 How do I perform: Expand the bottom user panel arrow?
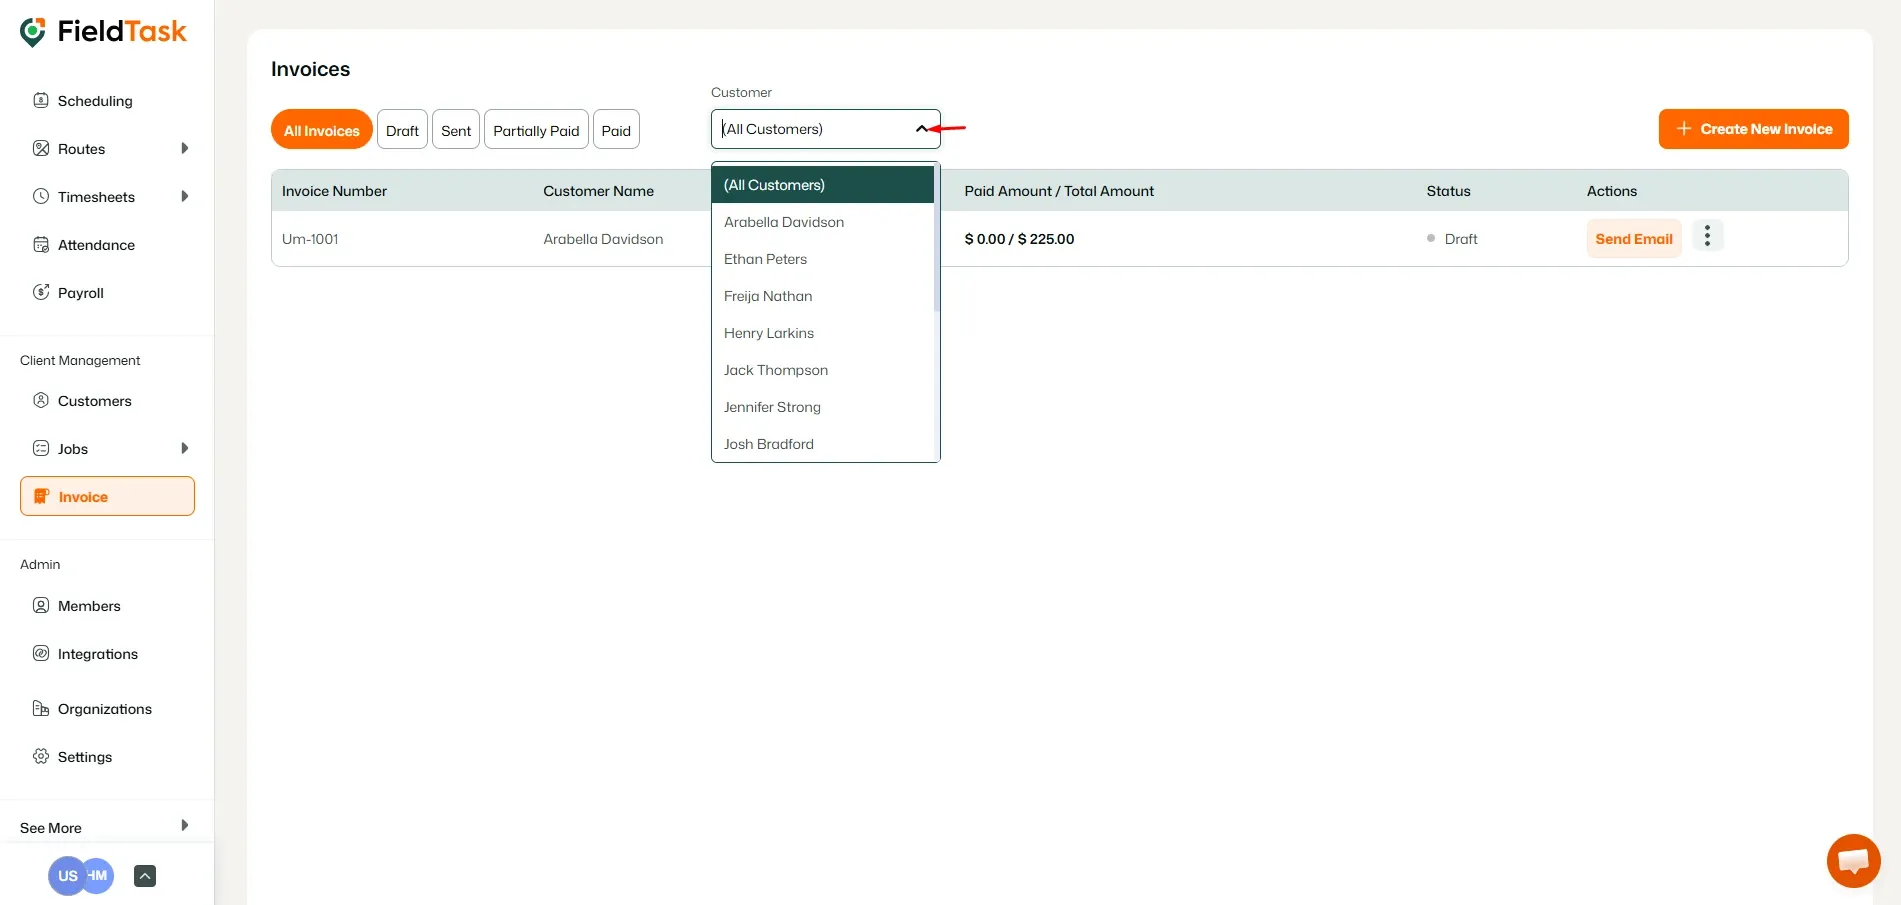[145, 876]
